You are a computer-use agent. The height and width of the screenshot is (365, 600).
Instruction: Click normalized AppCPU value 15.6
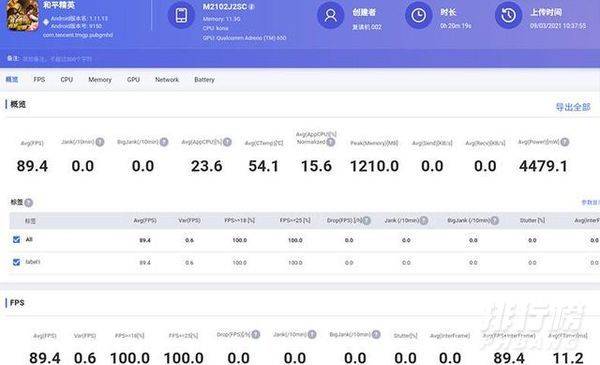point(316,166)
